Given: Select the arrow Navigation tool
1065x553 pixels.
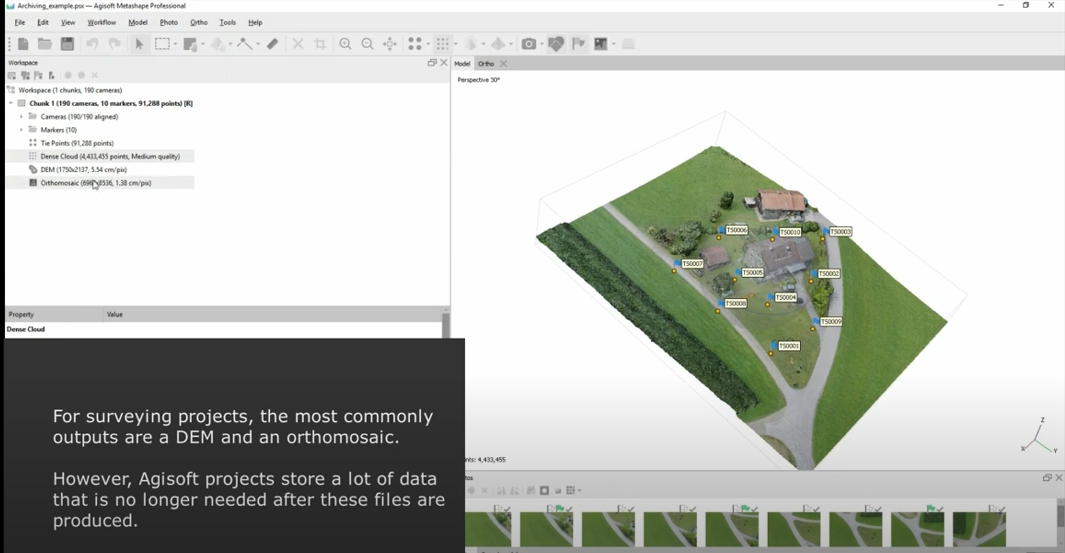Looking at the screenshot, I should point(139,44).
